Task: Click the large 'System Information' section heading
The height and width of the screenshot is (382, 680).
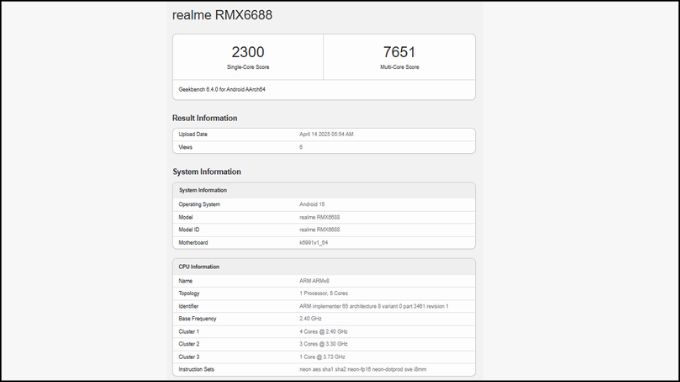Action: pos(206,172)
